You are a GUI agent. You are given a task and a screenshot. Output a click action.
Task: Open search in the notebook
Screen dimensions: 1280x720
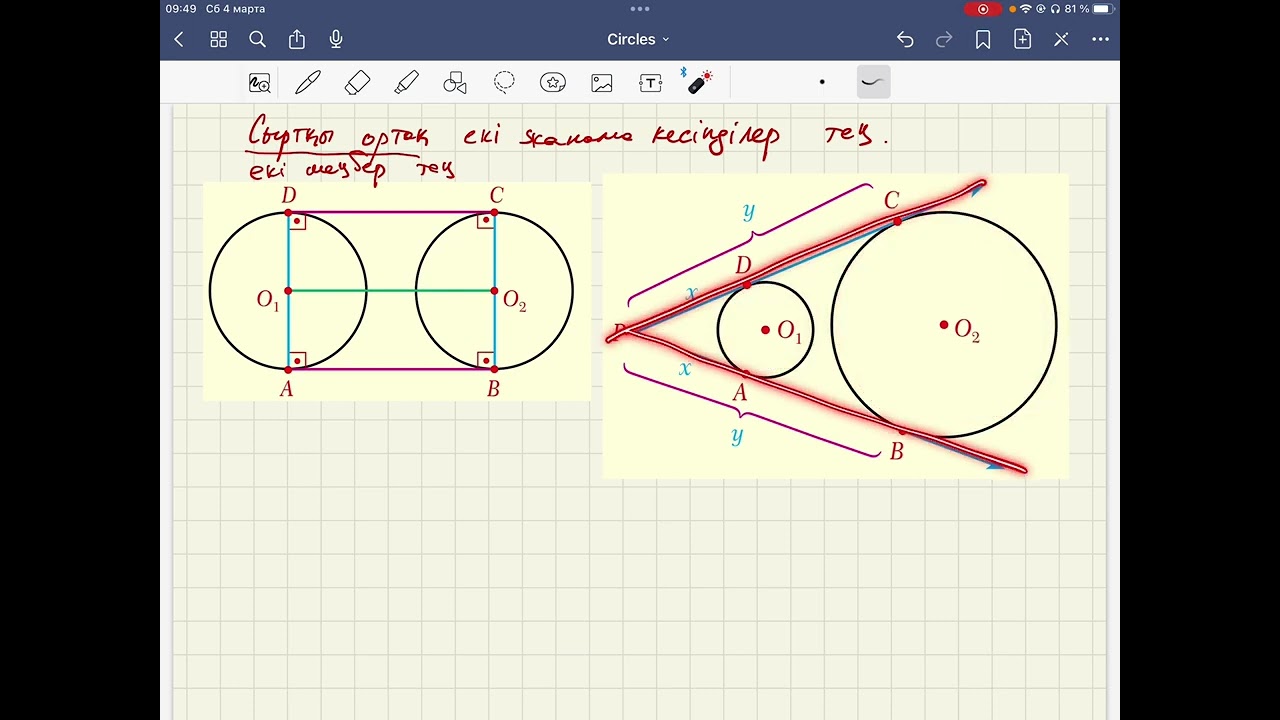point(257,39)
